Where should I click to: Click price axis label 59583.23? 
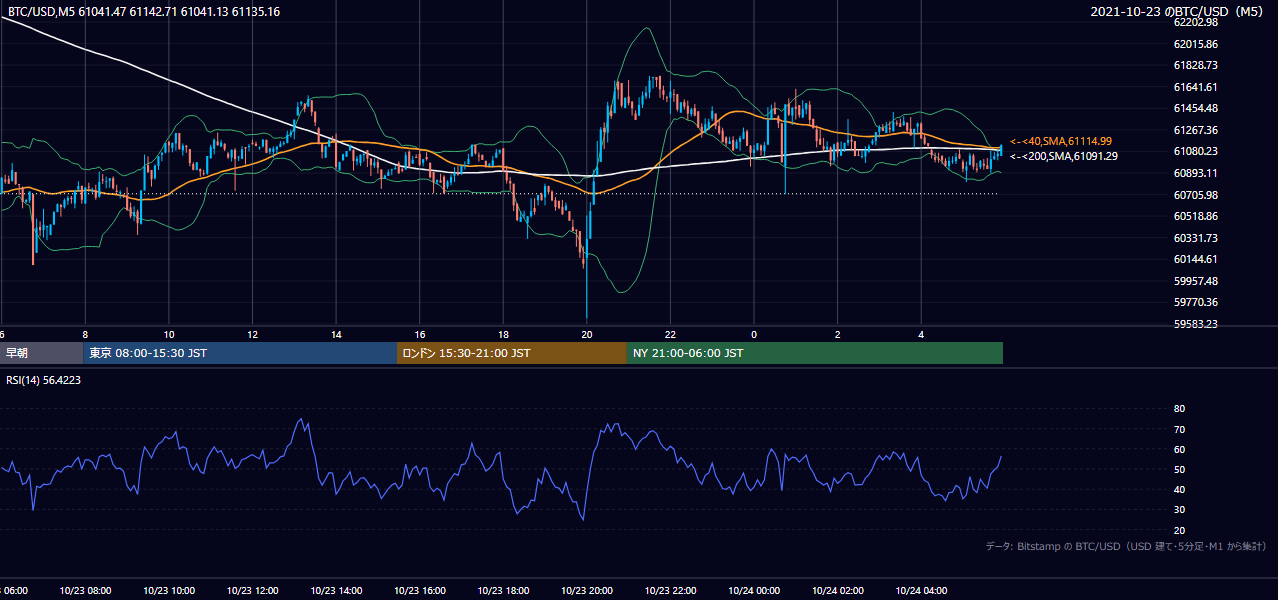pyautogui.click(x=1195, y=324)
